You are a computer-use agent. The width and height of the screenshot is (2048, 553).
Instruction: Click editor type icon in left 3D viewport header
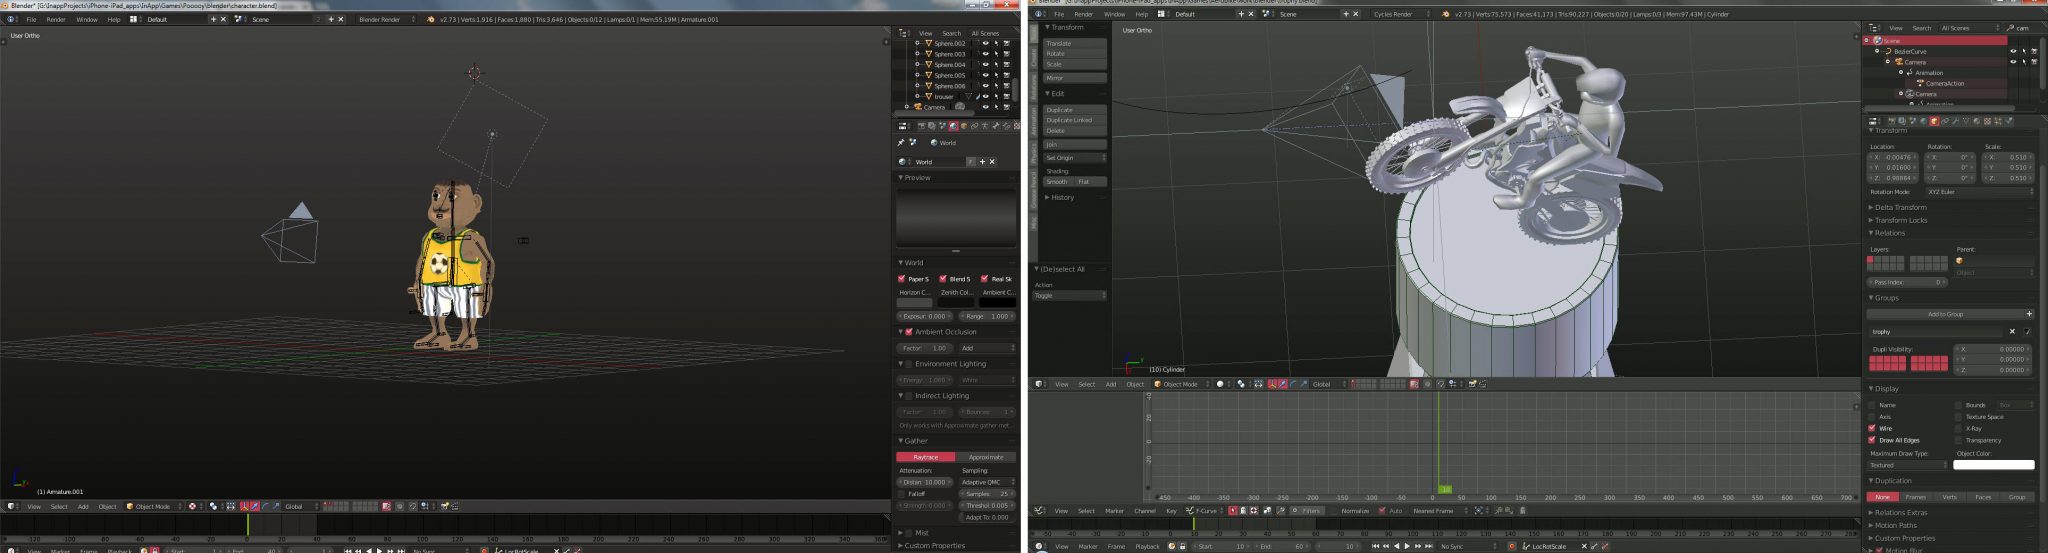point(13,506)
